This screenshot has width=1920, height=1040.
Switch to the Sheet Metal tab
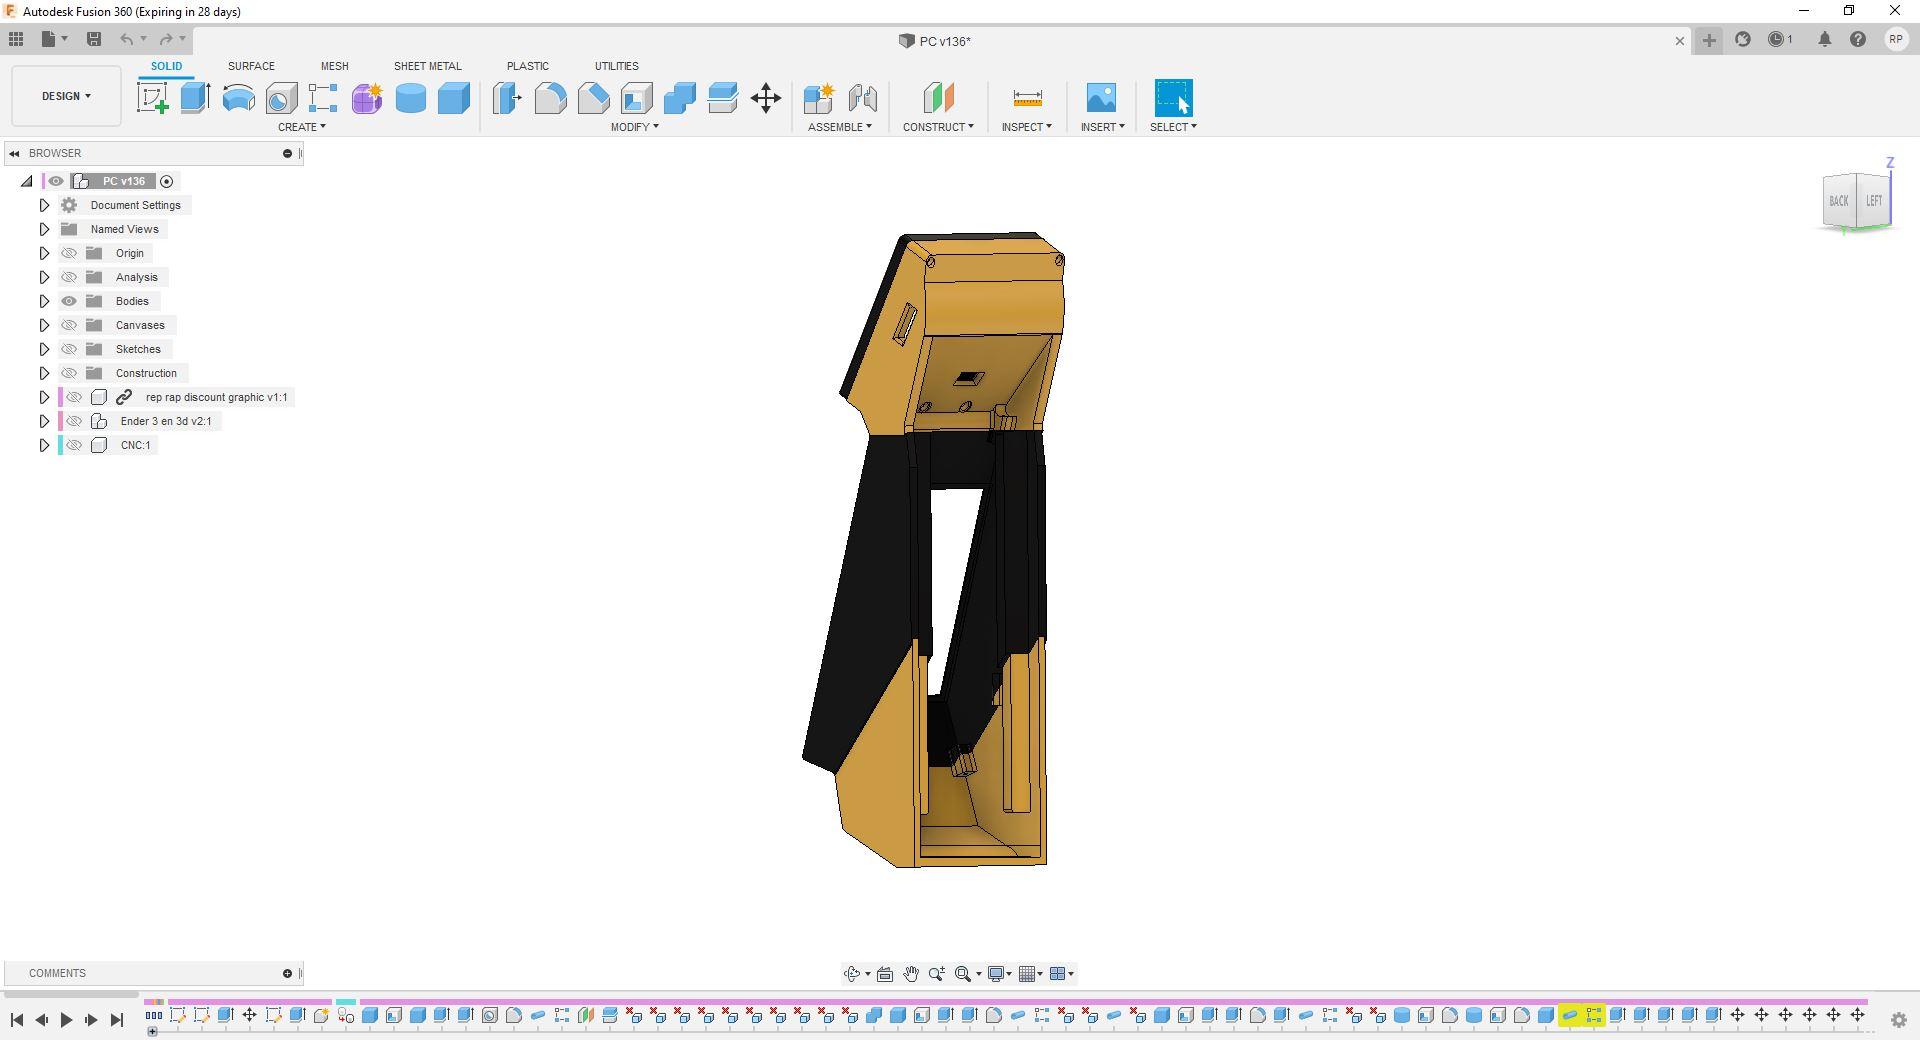428,66
